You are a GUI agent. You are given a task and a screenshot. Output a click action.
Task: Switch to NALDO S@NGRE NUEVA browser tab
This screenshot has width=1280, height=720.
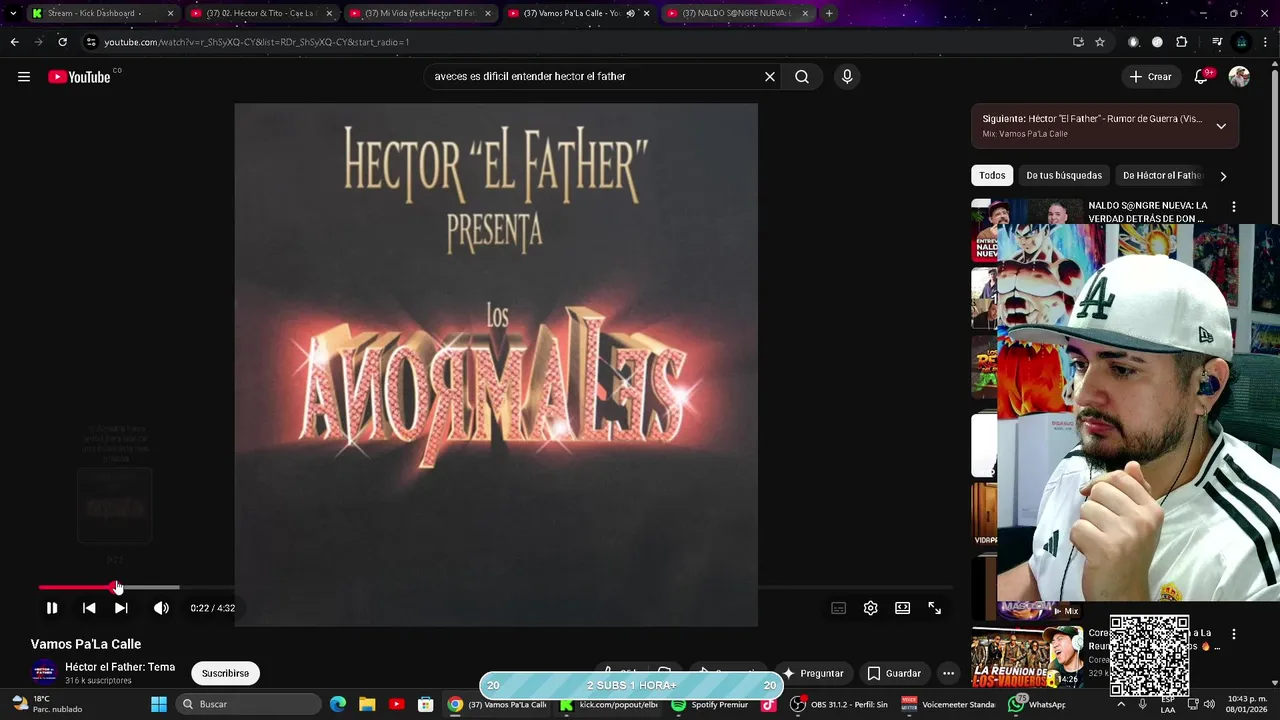pyautogui.click(x=736, y=13)
